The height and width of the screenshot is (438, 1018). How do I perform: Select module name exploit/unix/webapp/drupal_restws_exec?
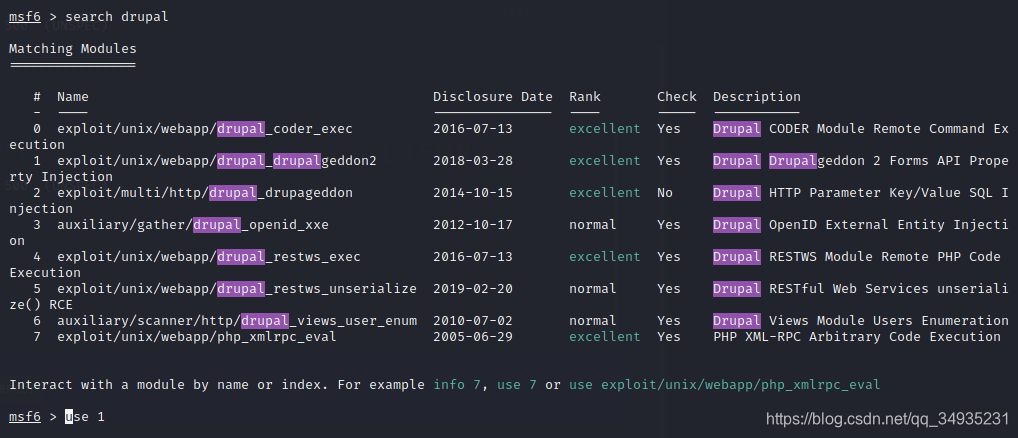click(x=208, y=257)
